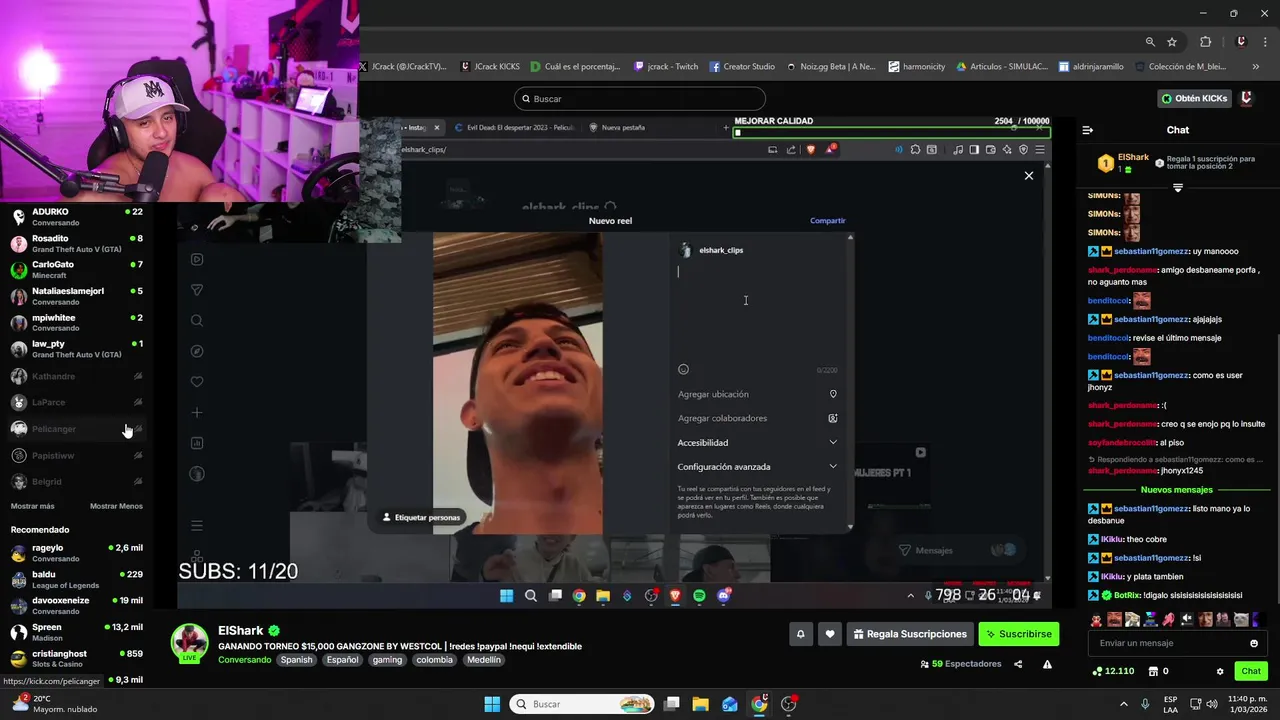
Task: Click the Obtén KICKs button
Action: tap(1194, 98)
